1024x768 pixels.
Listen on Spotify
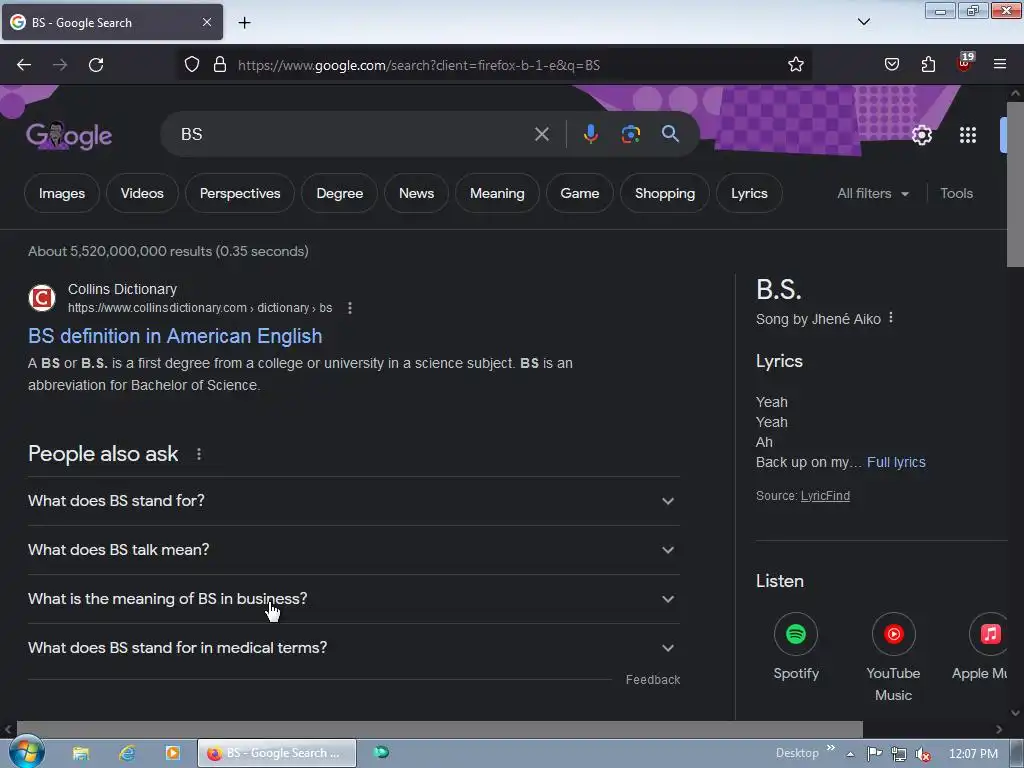click(795, 647)
